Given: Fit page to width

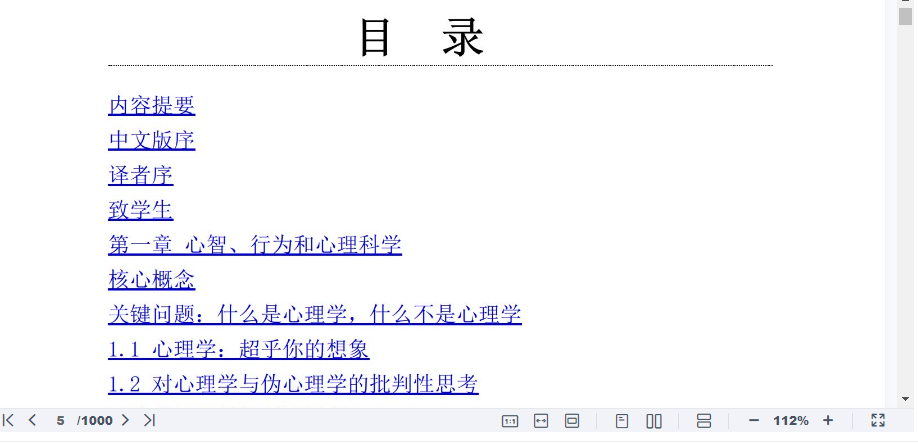Looking at the screenshot, I should point(541,421).
